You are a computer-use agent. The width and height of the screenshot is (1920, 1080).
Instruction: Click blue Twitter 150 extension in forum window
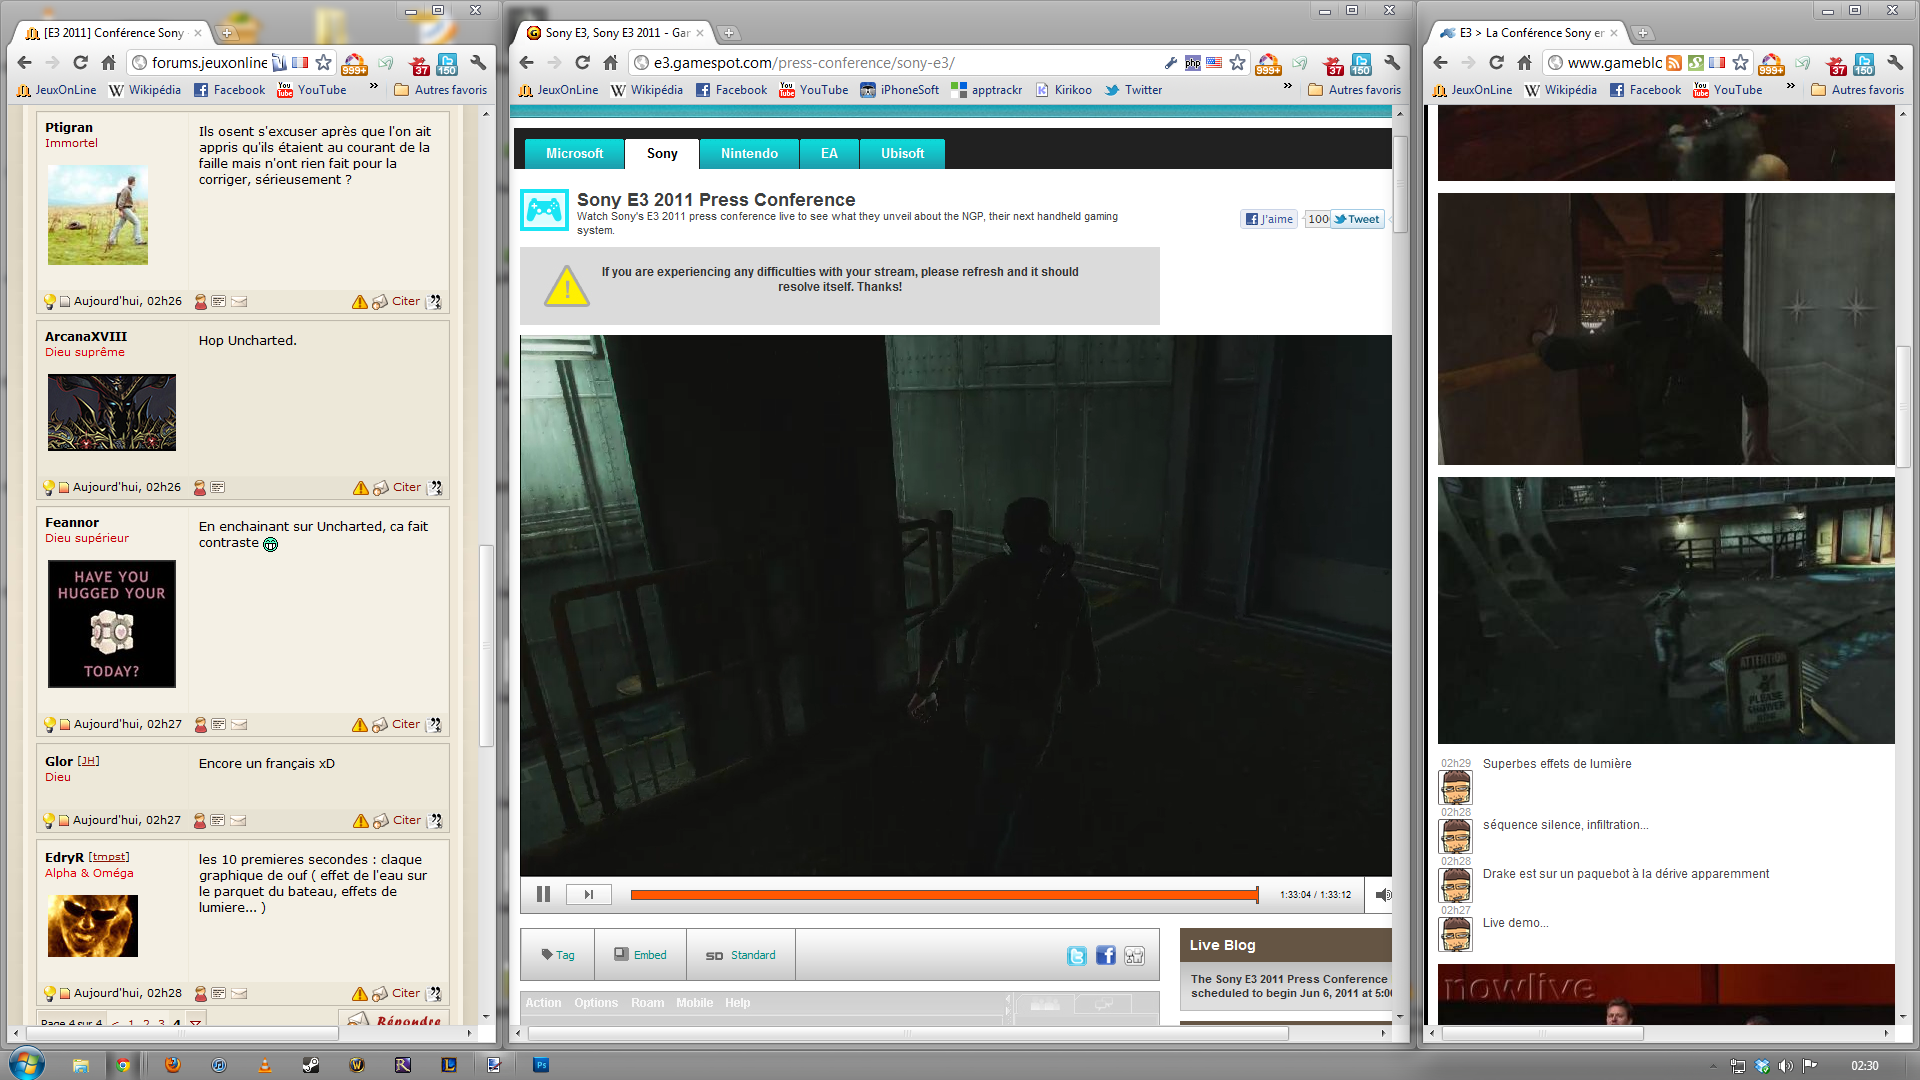tap(447, 64)
